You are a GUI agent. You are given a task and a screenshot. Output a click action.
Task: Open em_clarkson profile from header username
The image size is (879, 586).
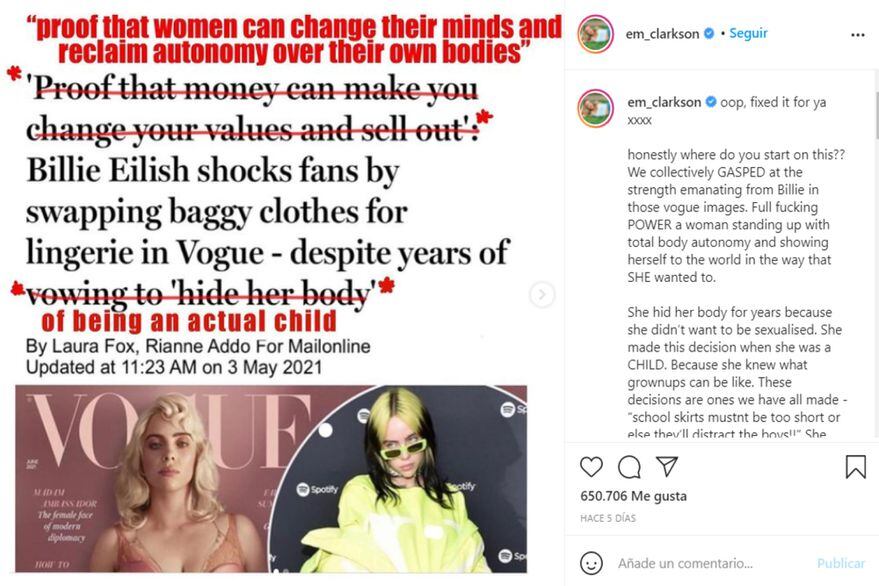coord(662,34)
